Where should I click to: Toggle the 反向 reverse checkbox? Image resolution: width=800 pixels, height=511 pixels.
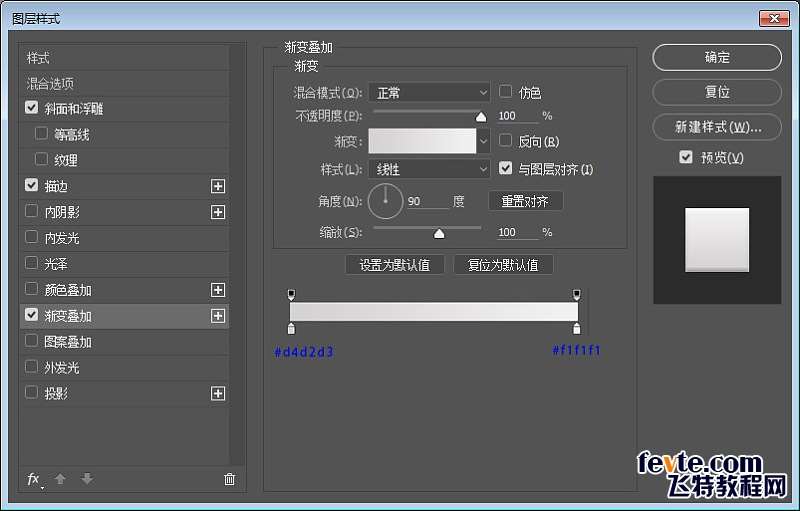(x=505, y=140)
